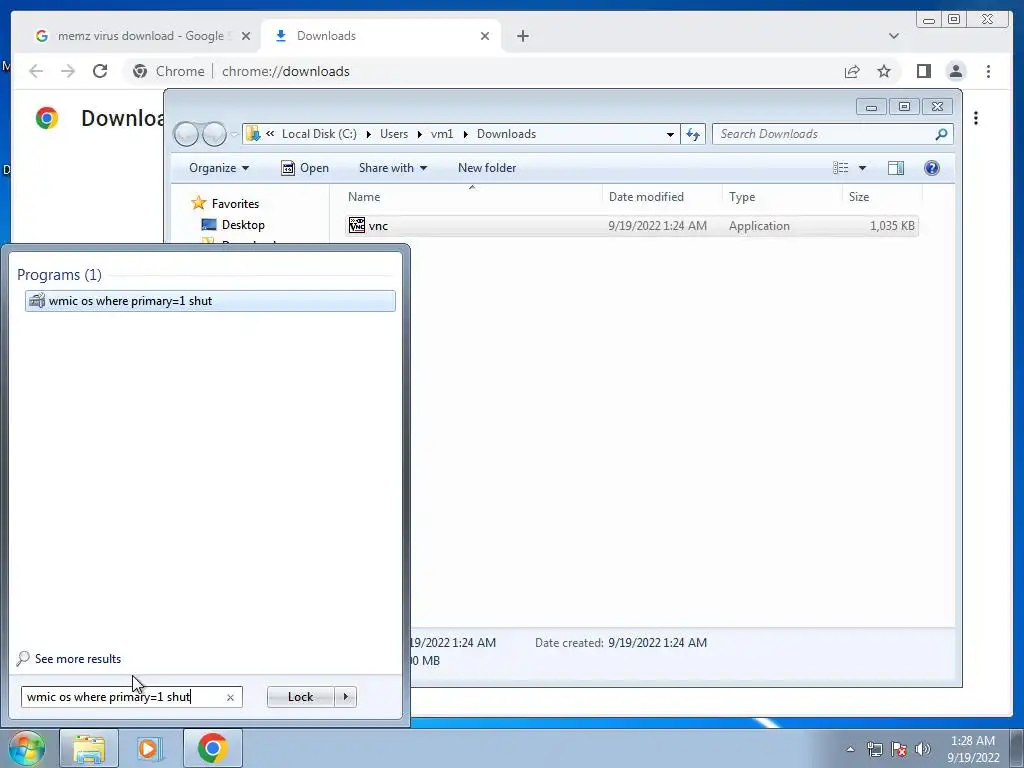1024x768 pixels.
Task: Toggle Chrome's side panel icon
Action: pyautogui.click(x=923, y=71)
